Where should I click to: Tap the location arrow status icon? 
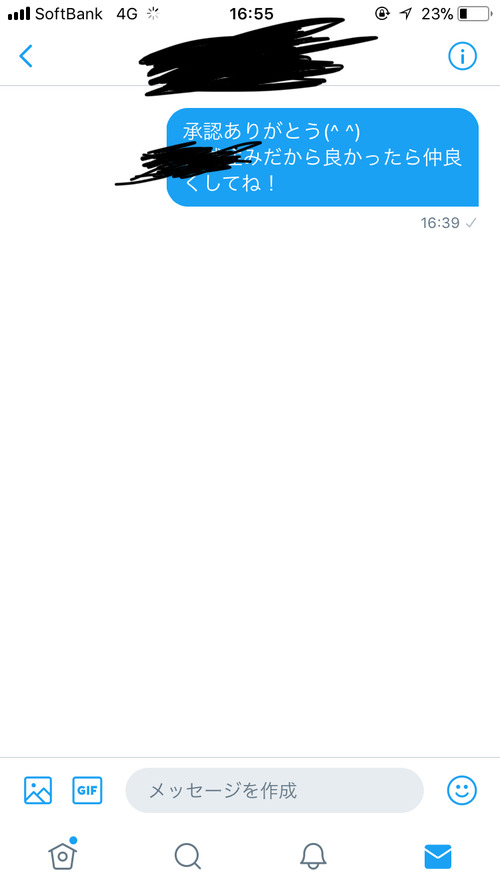[x=405, y=14]
